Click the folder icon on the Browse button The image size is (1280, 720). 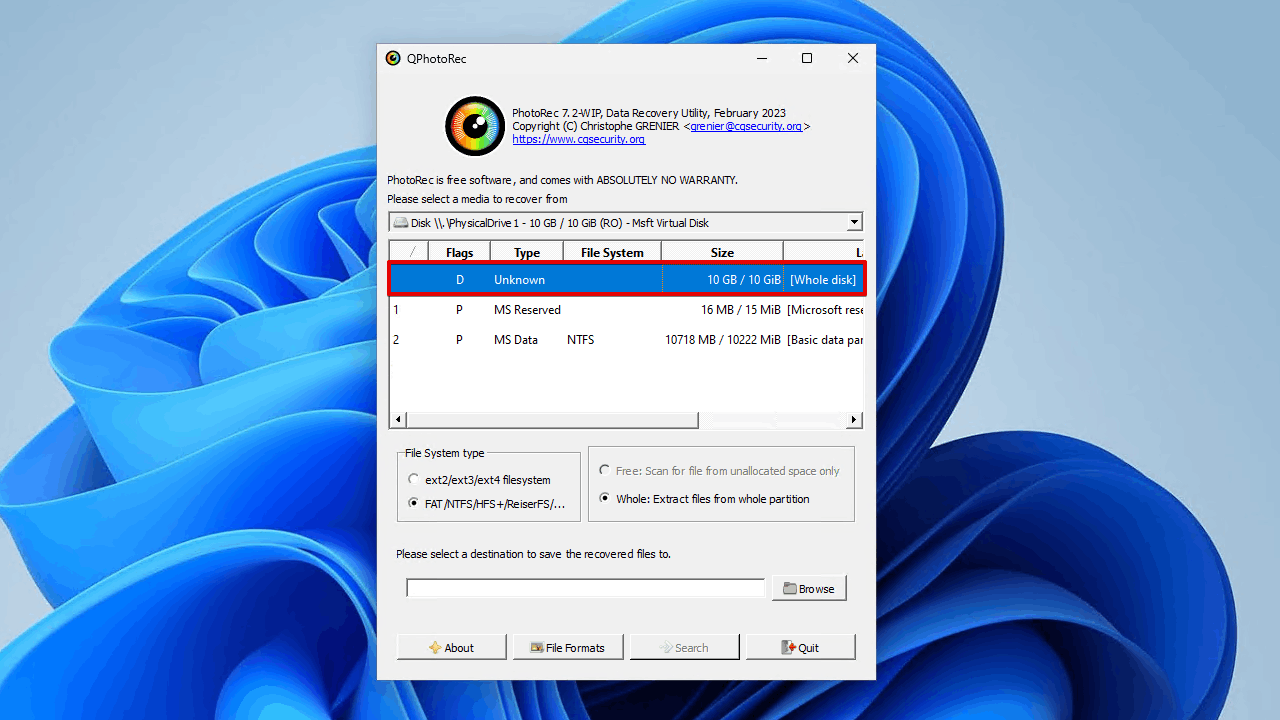(x=791, y=588)
